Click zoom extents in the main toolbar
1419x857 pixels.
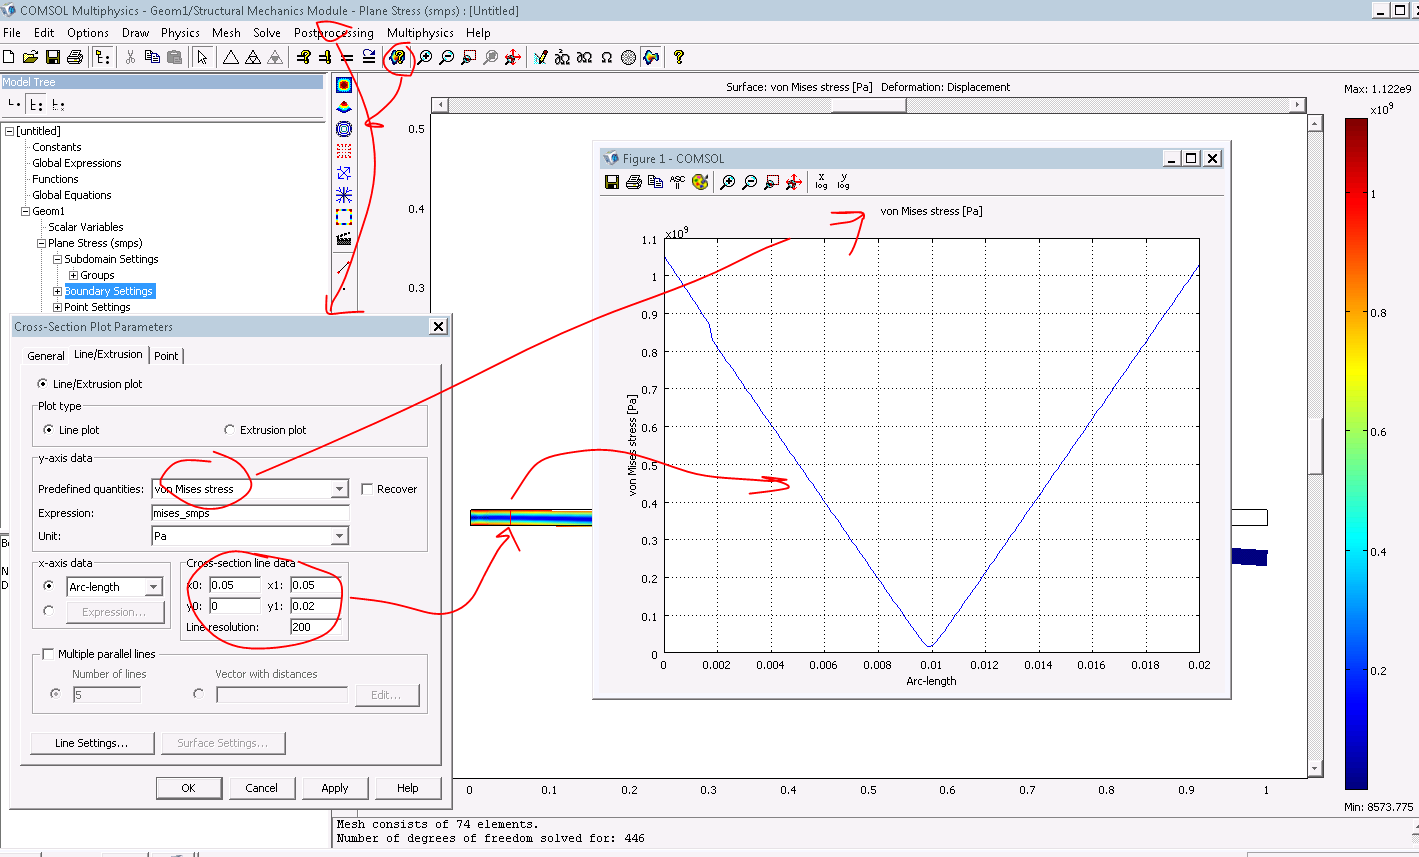(513, 58)
